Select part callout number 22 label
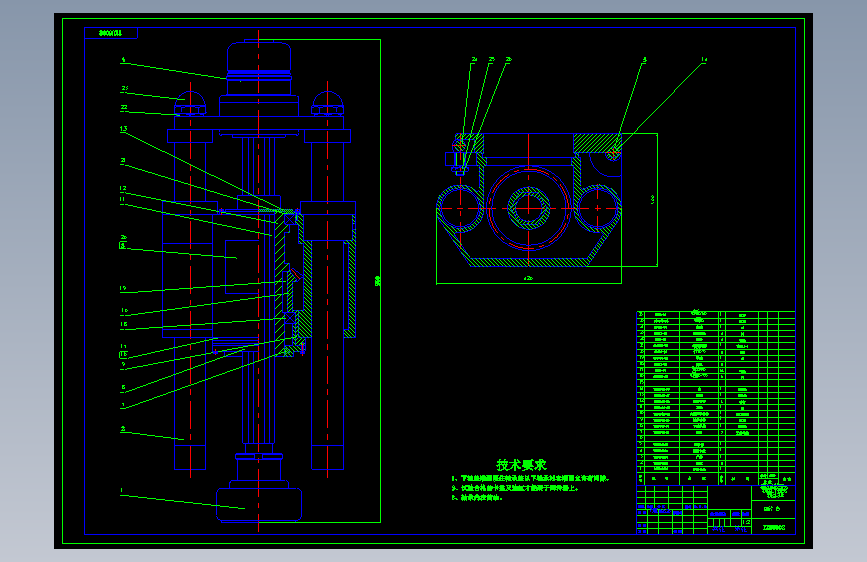Viewport: 867px width, 562px height. coord(124,108)
